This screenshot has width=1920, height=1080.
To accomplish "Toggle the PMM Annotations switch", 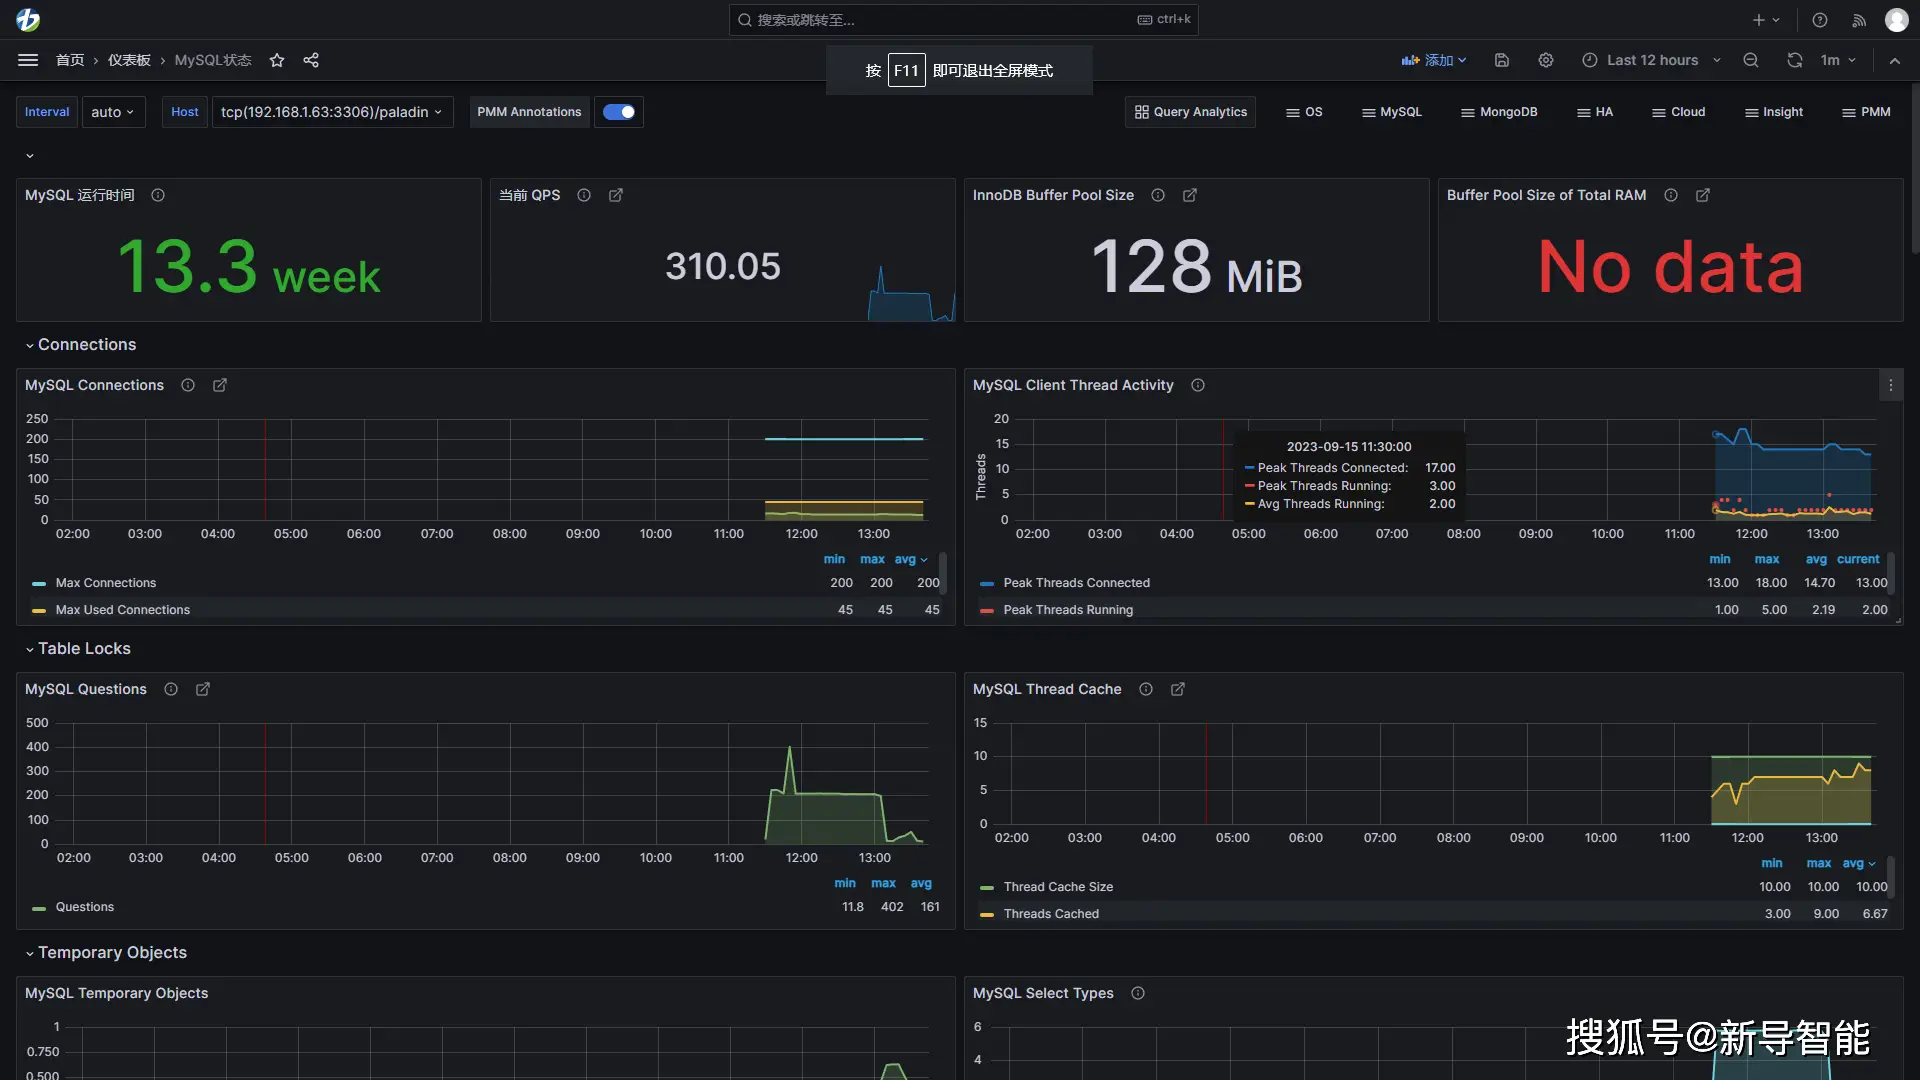I will (x=619, y=112).
